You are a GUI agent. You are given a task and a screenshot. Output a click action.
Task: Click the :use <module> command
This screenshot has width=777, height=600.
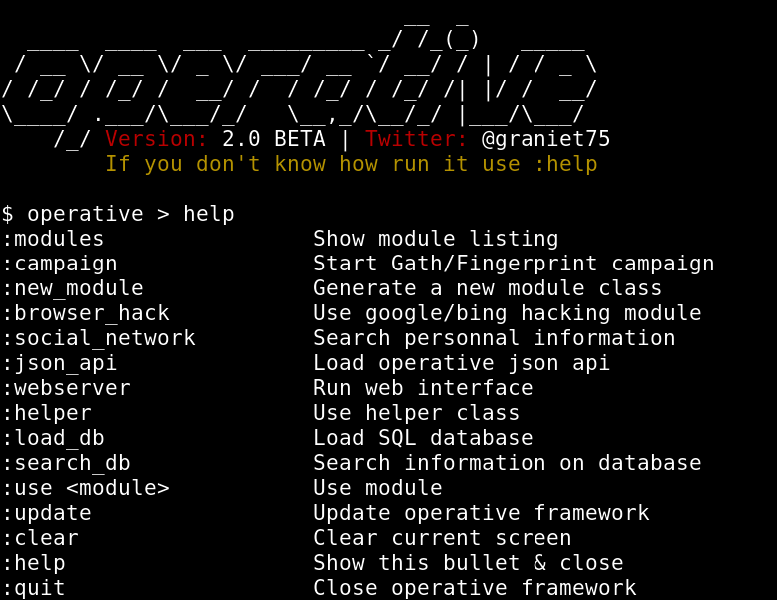(x=86, y=488)
